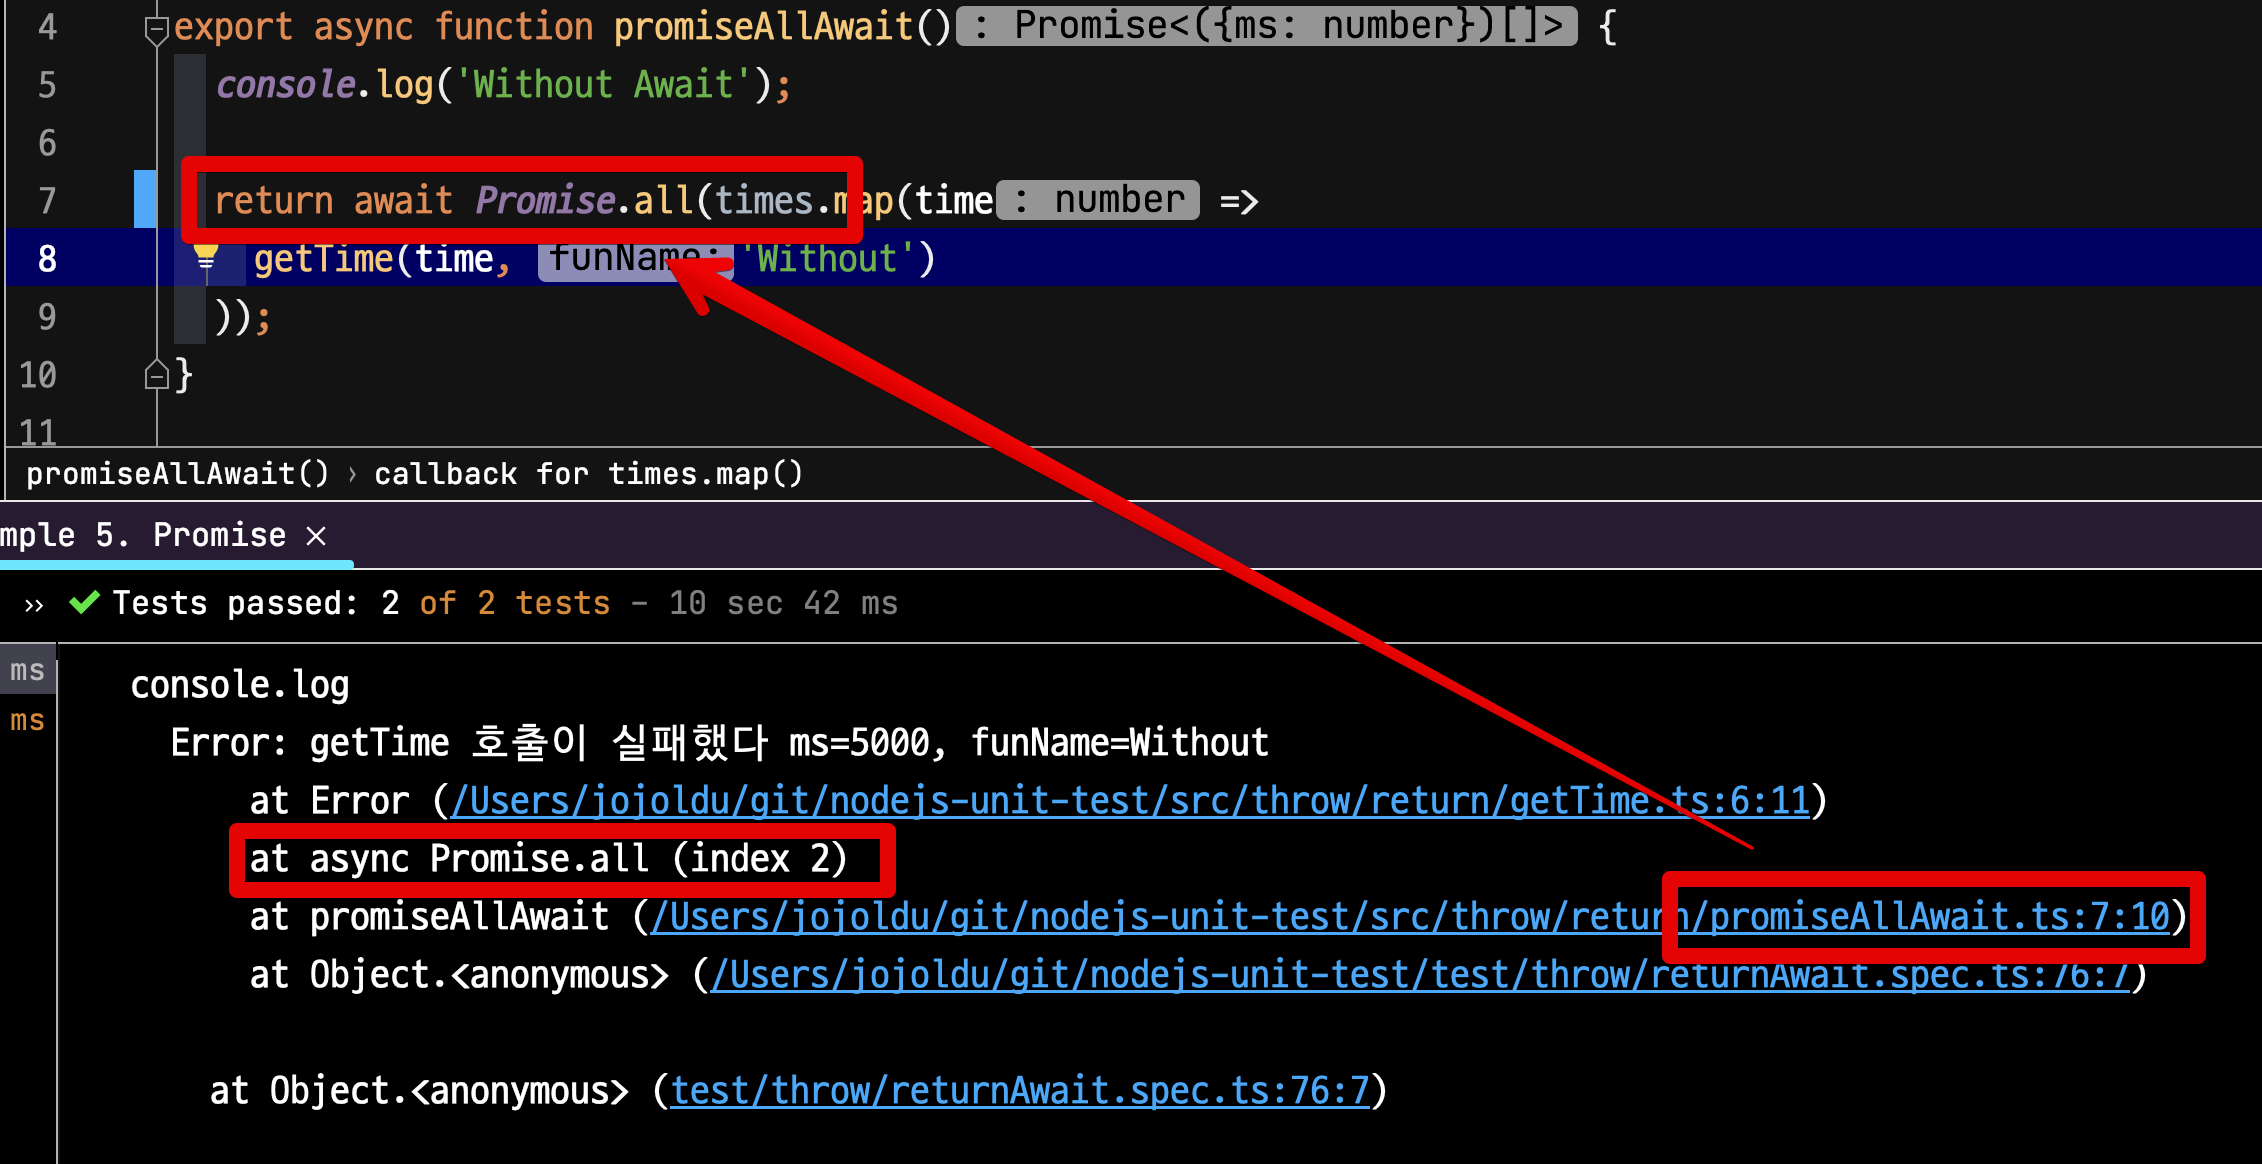The image size is (2262, 1164).
Task: Click promiseAllAwait() breadcrumb item
Action: pos(177,473)
